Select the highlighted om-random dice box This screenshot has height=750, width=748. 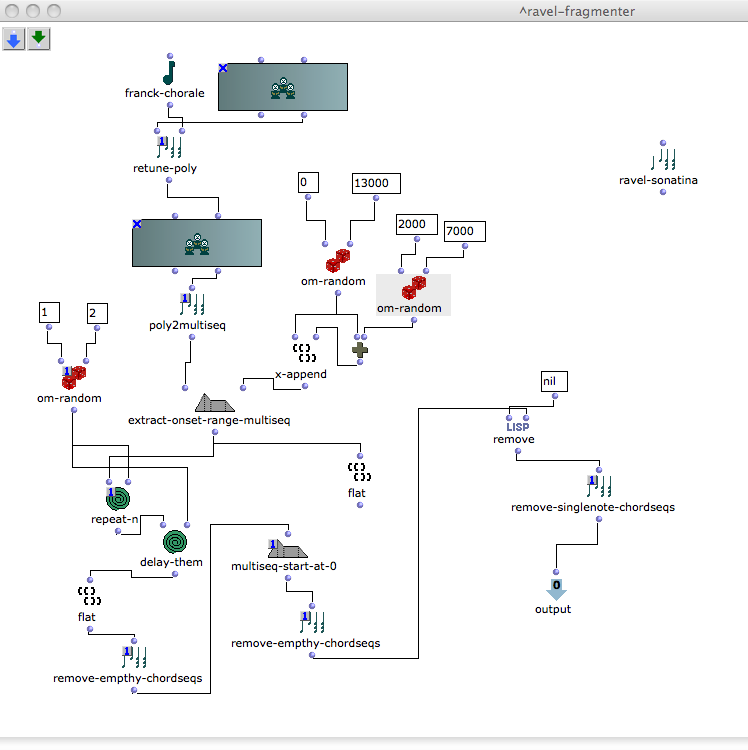pyautogui.click(x=411, y=292)
